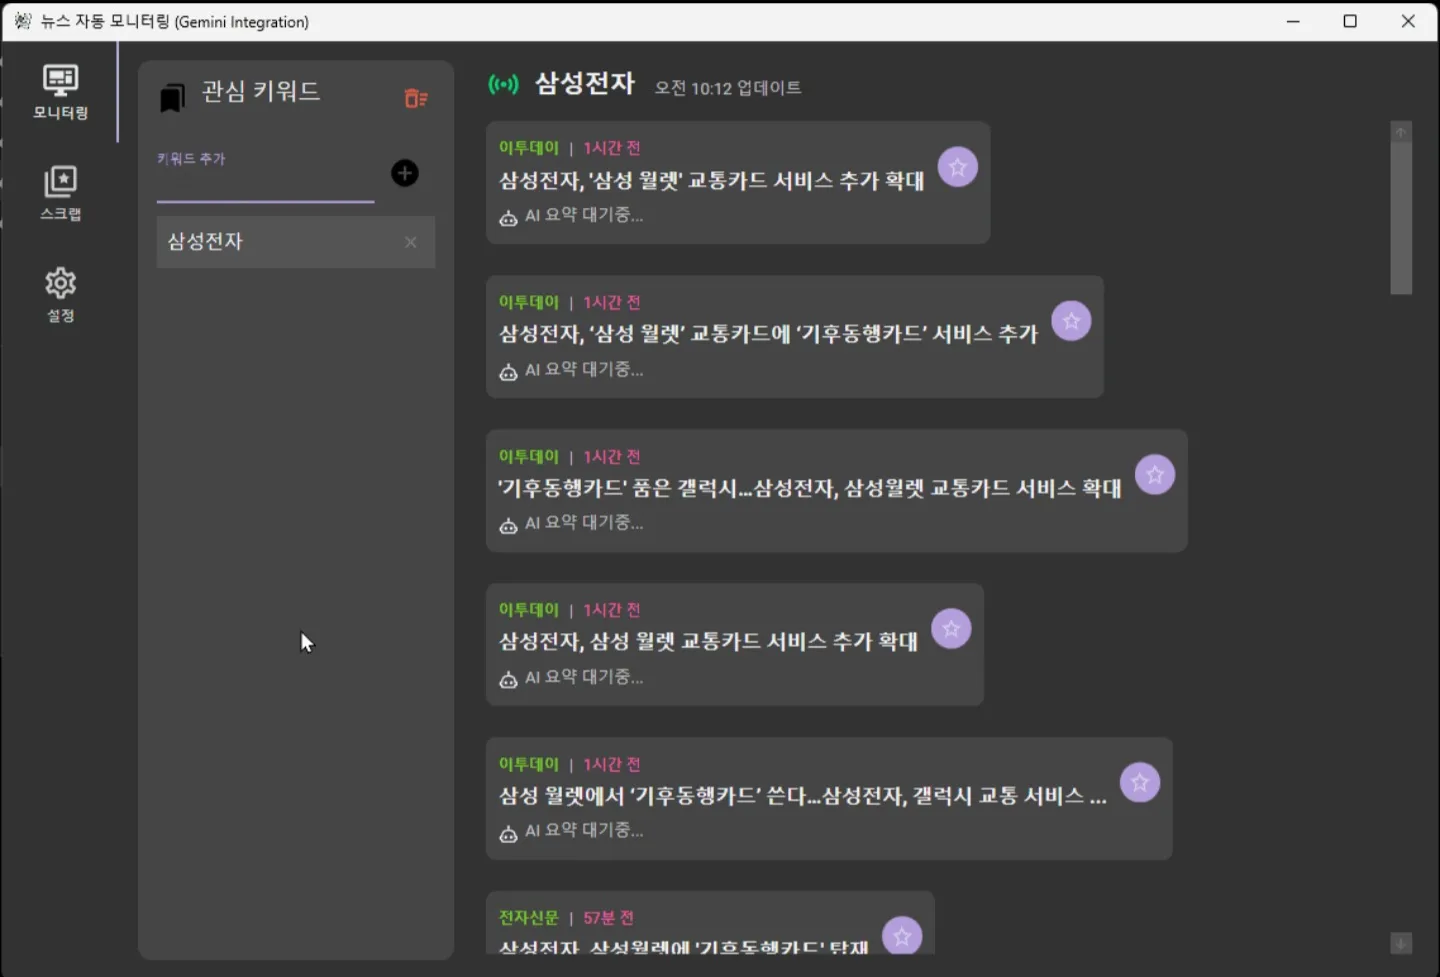Click the 전자신문 source label
The width and height of the screenshot is (1440, 977).
coord(529,918)
